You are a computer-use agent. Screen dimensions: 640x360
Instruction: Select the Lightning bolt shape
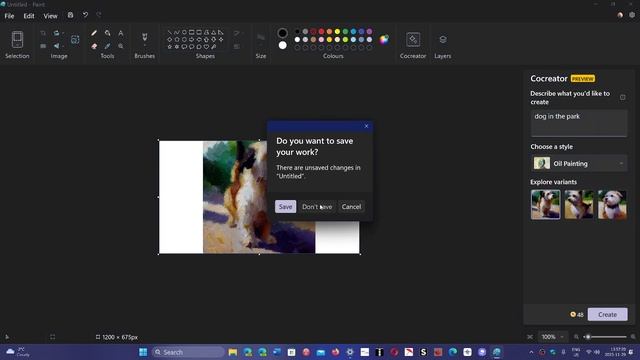pyautogui.click(x=213, y=47)
